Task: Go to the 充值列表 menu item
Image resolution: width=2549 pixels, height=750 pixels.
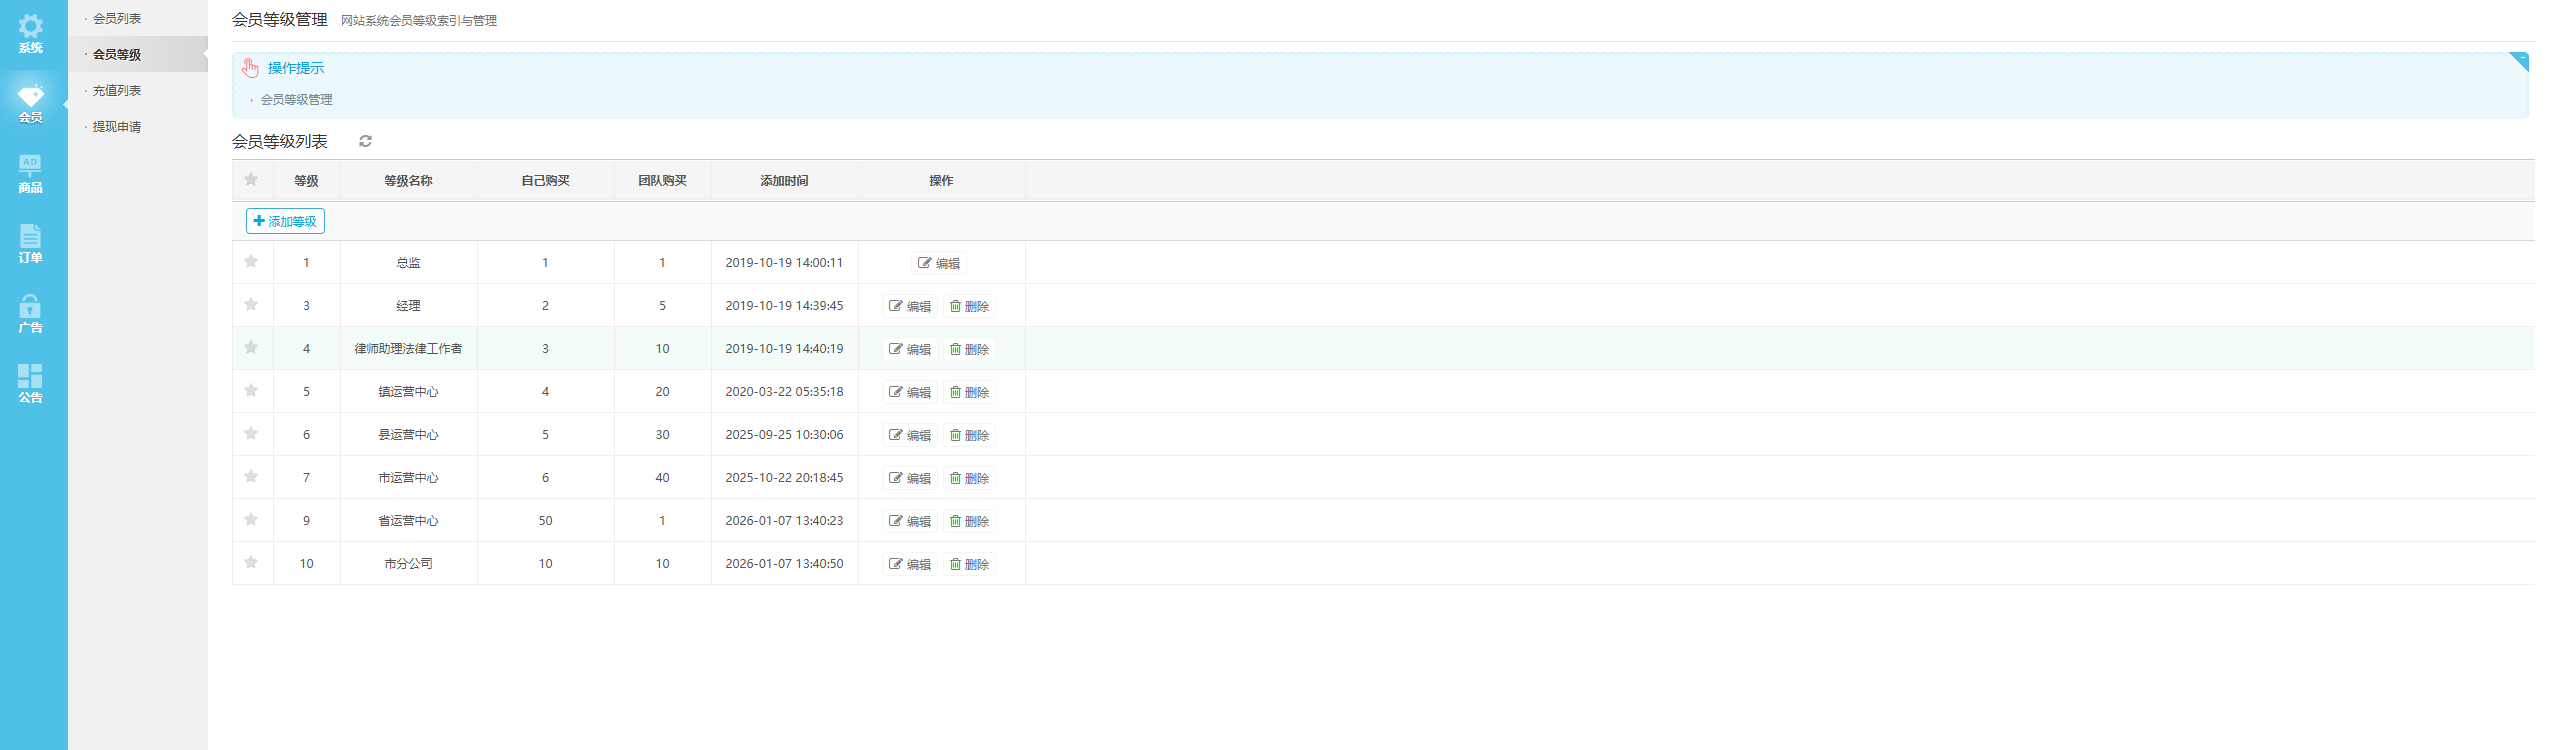Action: coord(117,91)
